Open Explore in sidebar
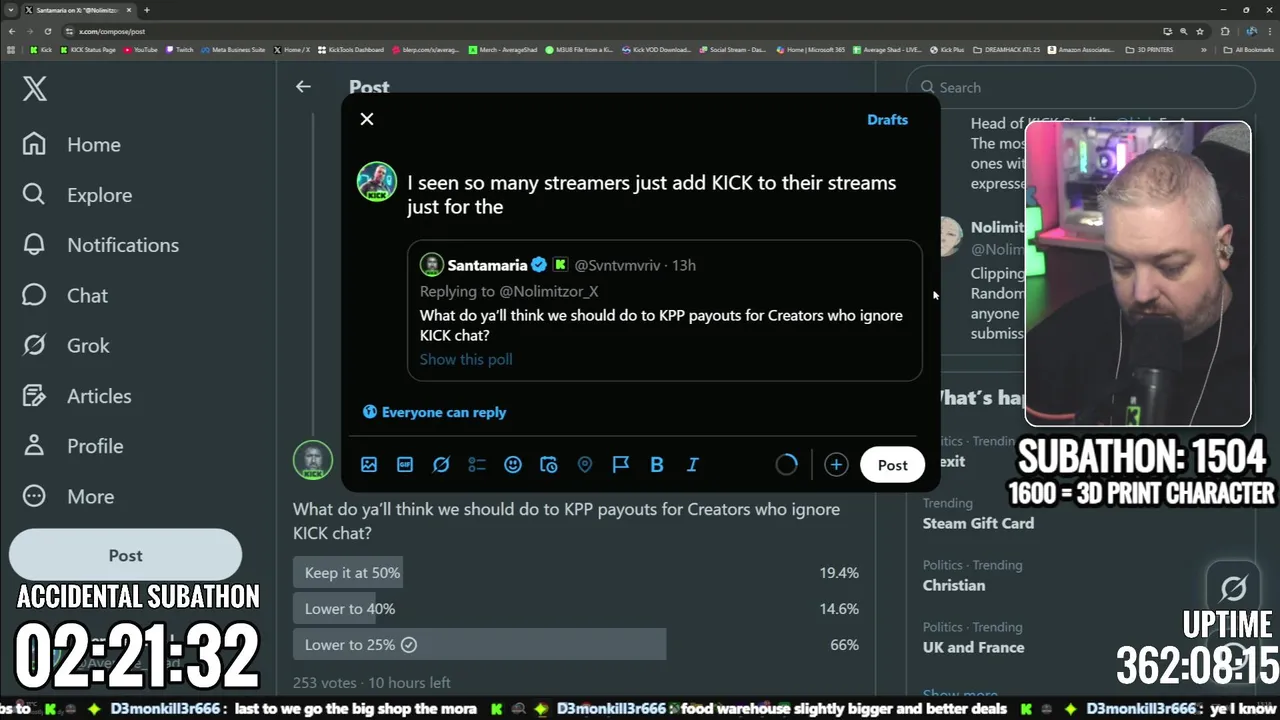Image resolution: width=1280 pixels, height=720 pixels. pos(77,195)
